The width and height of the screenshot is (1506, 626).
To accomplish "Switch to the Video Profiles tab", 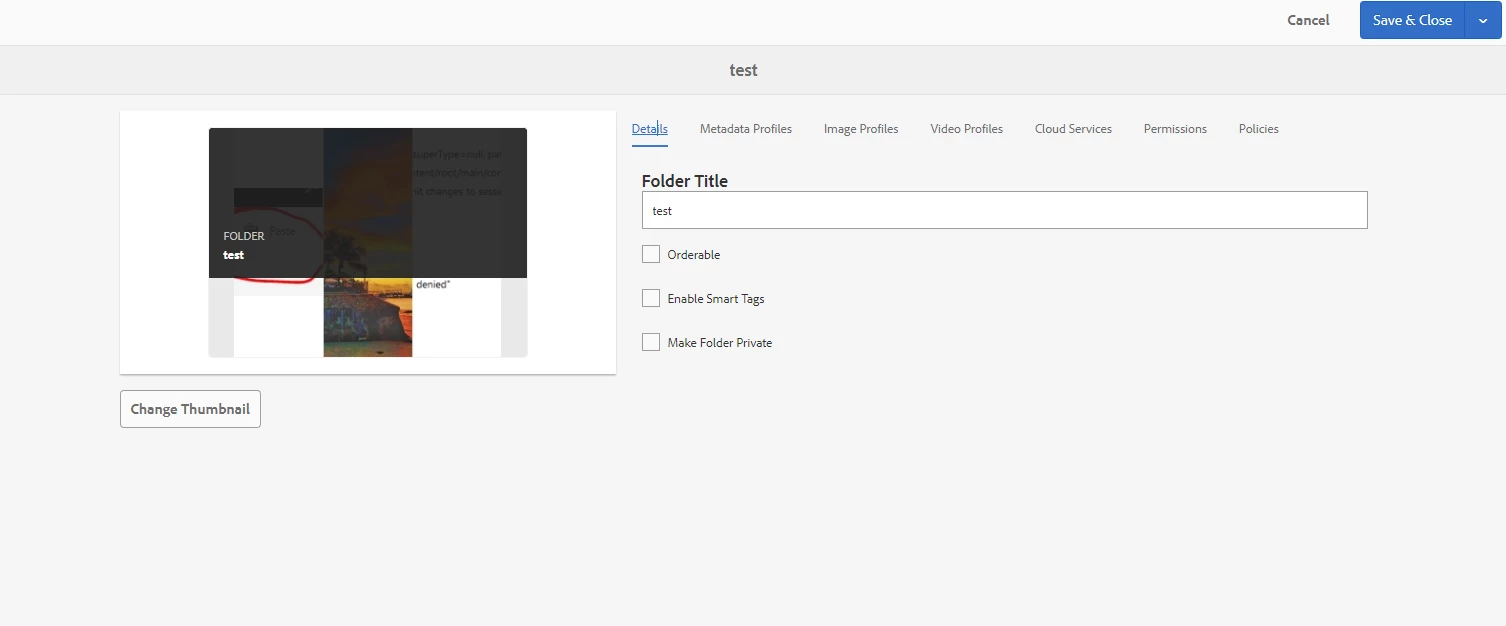I will tap(967, 129).
